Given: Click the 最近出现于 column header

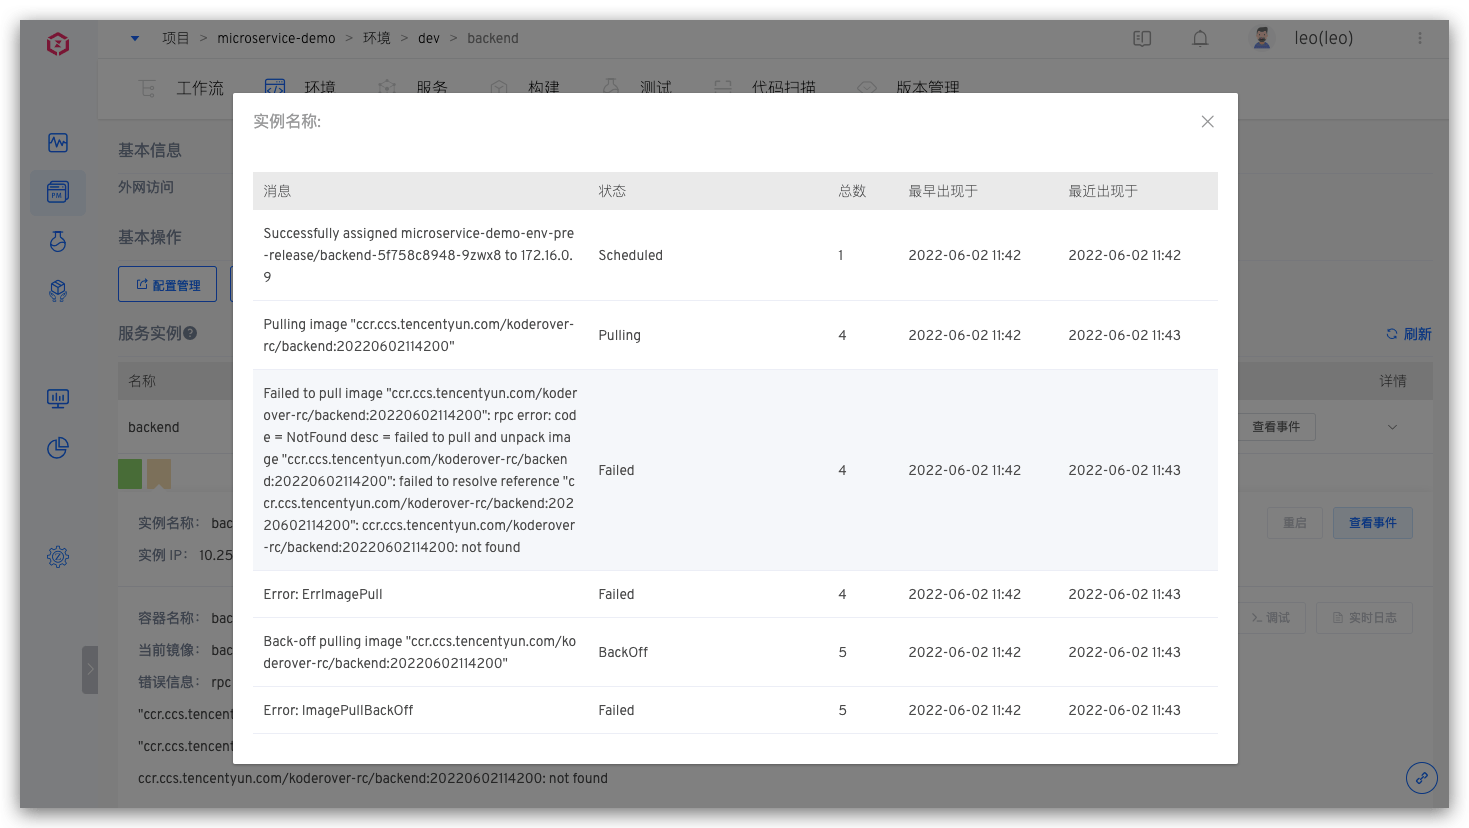Looking at the screenshot, I should tap(1103, 191).
